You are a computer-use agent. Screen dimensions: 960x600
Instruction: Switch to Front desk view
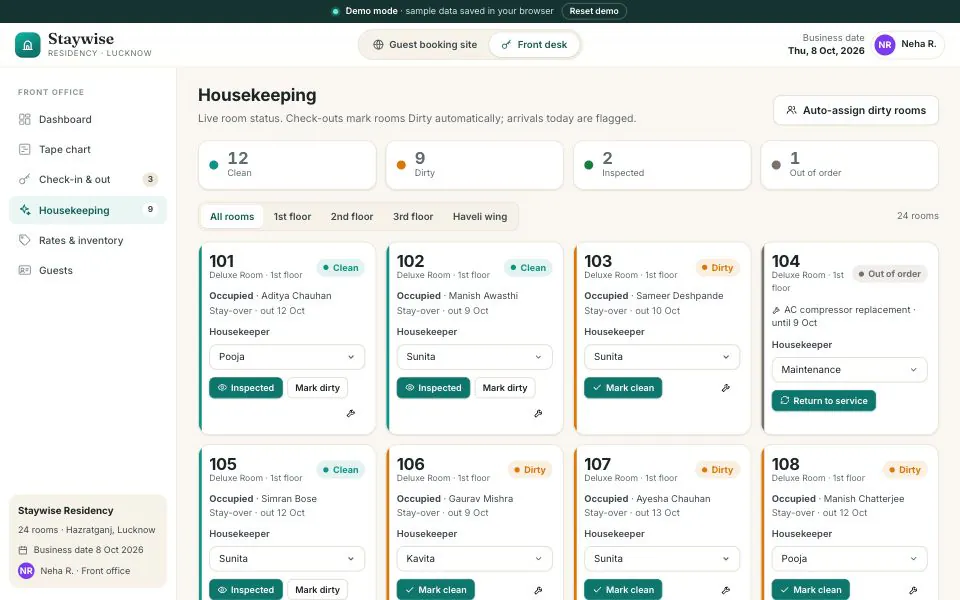pyautogui.click(x=534, y=45)
